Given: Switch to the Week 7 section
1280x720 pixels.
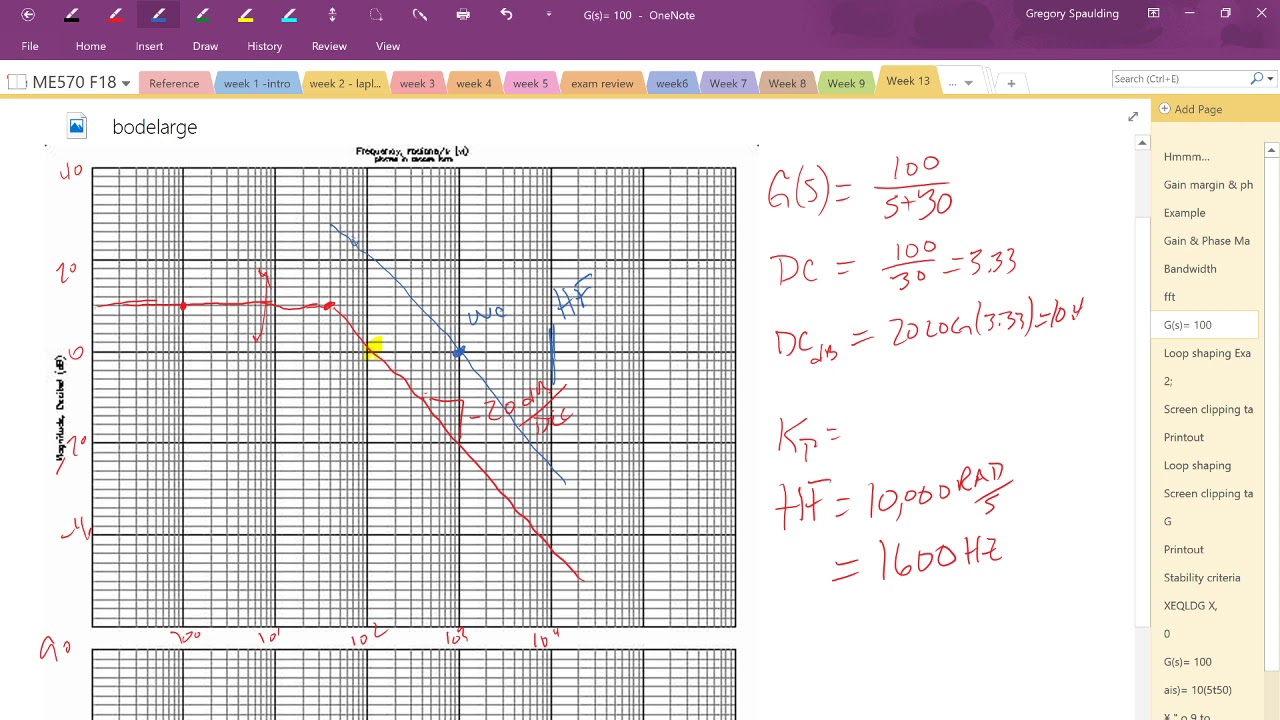Looking at the screenshot, I should 728,84.
